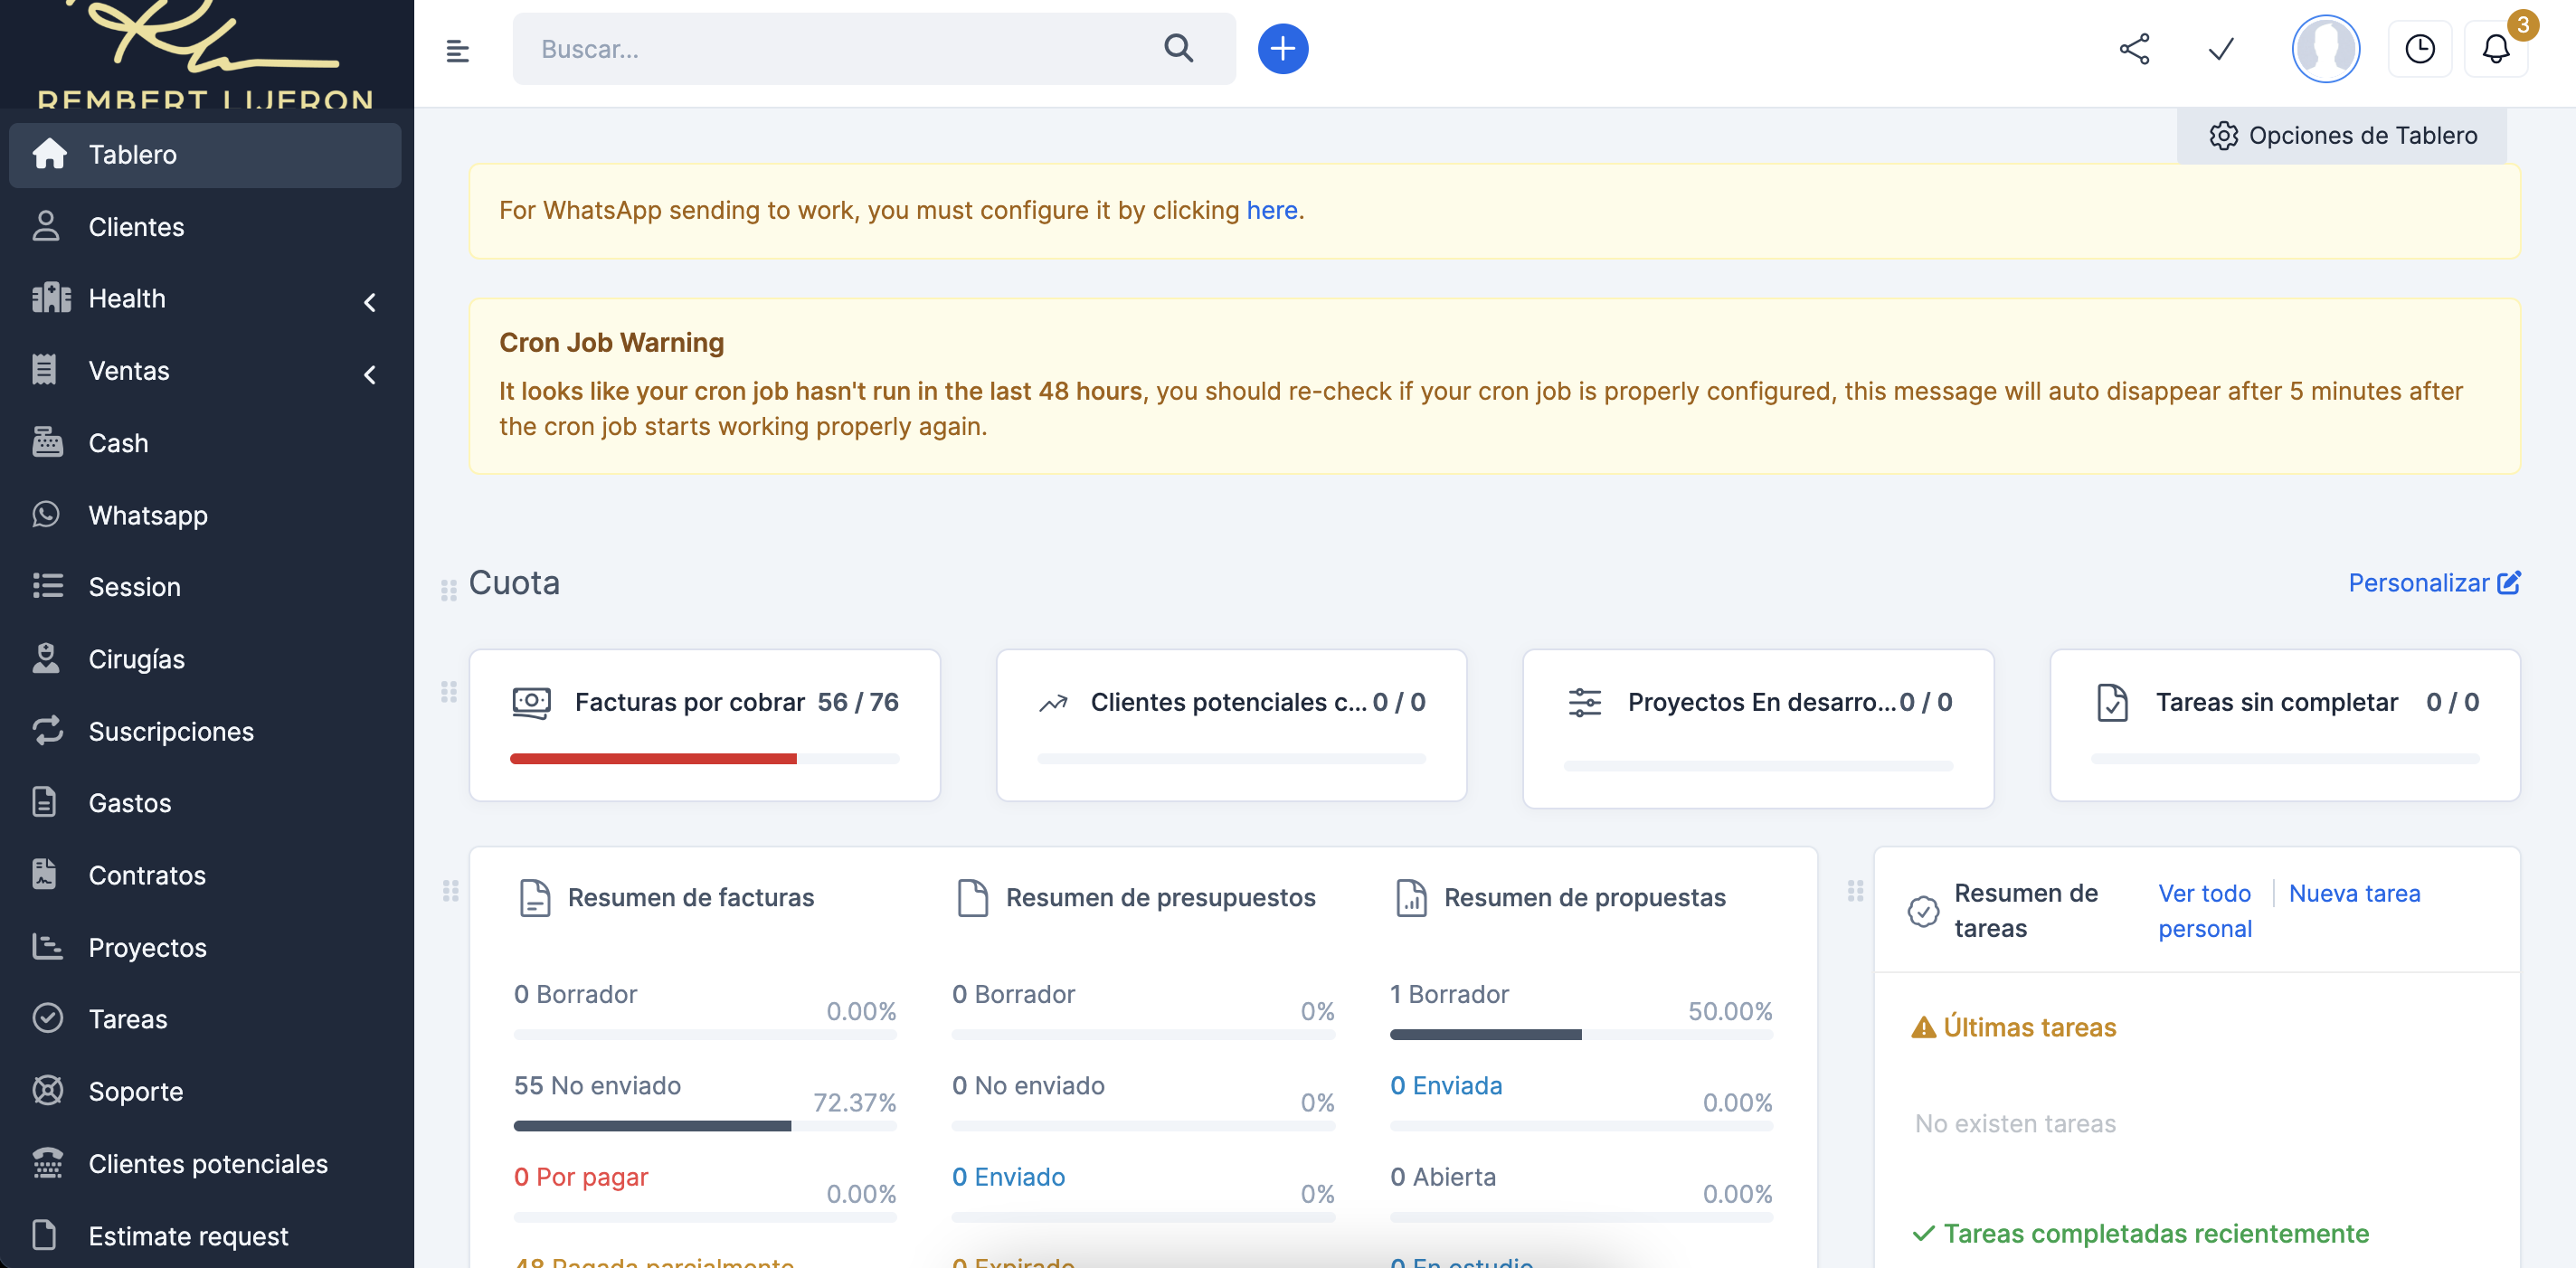Screen dimensions: 2576x1268
Task: Open the clock timesheet icon
Action: coord(2419,49)
